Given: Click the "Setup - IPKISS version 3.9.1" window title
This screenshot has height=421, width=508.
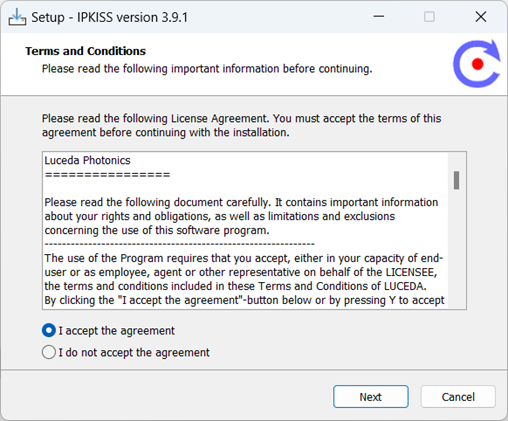Looking at the screenshot, I should coord(109,17).
